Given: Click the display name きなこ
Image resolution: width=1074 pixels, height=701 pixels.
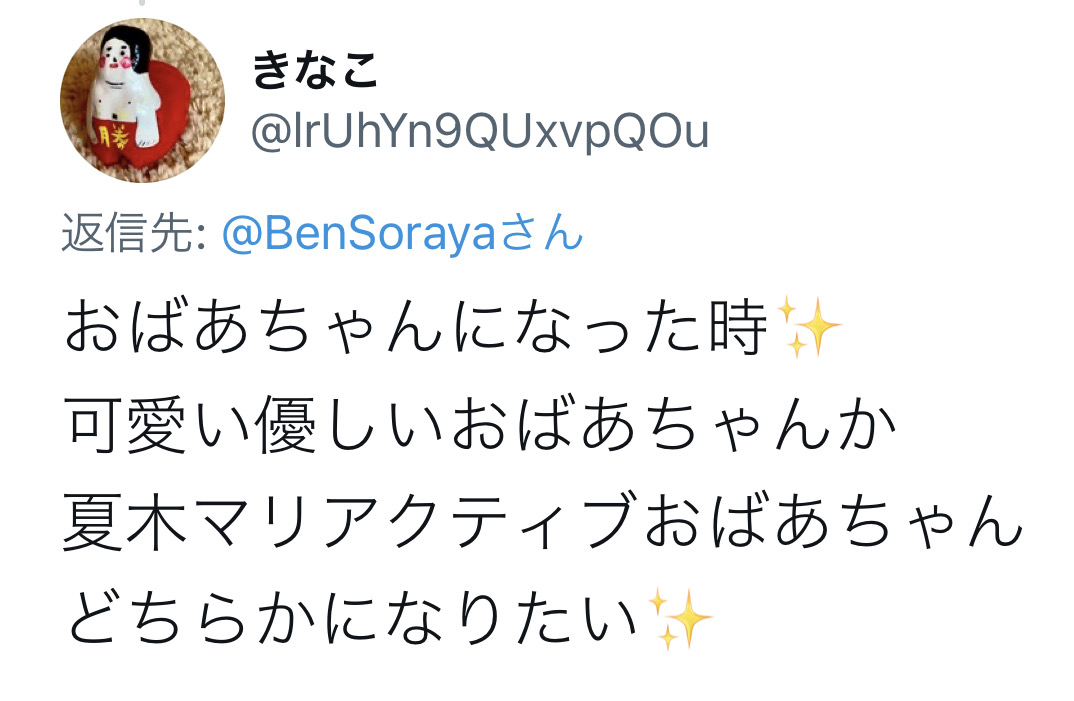Looking at the screenshot, I should click(x=315, y=71).
